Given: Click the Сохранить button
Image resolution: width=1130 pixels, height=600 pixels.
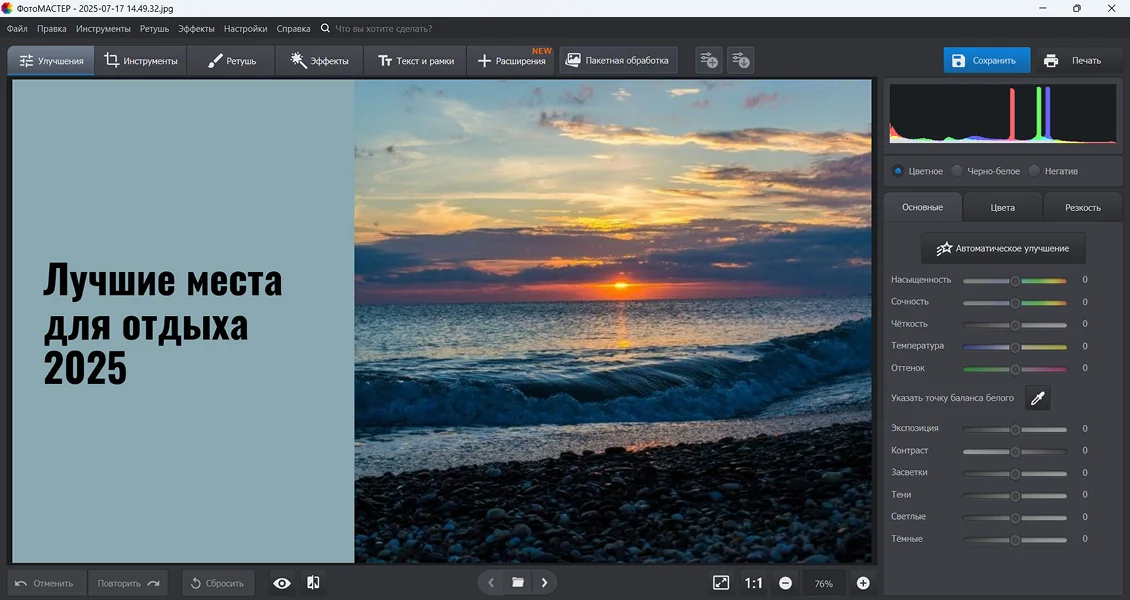Looking at the screenshot, I should tap(985, 61).
